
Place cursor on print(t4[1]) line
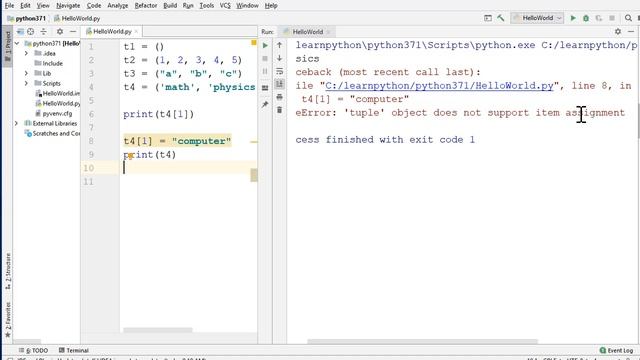coord(158,114)
